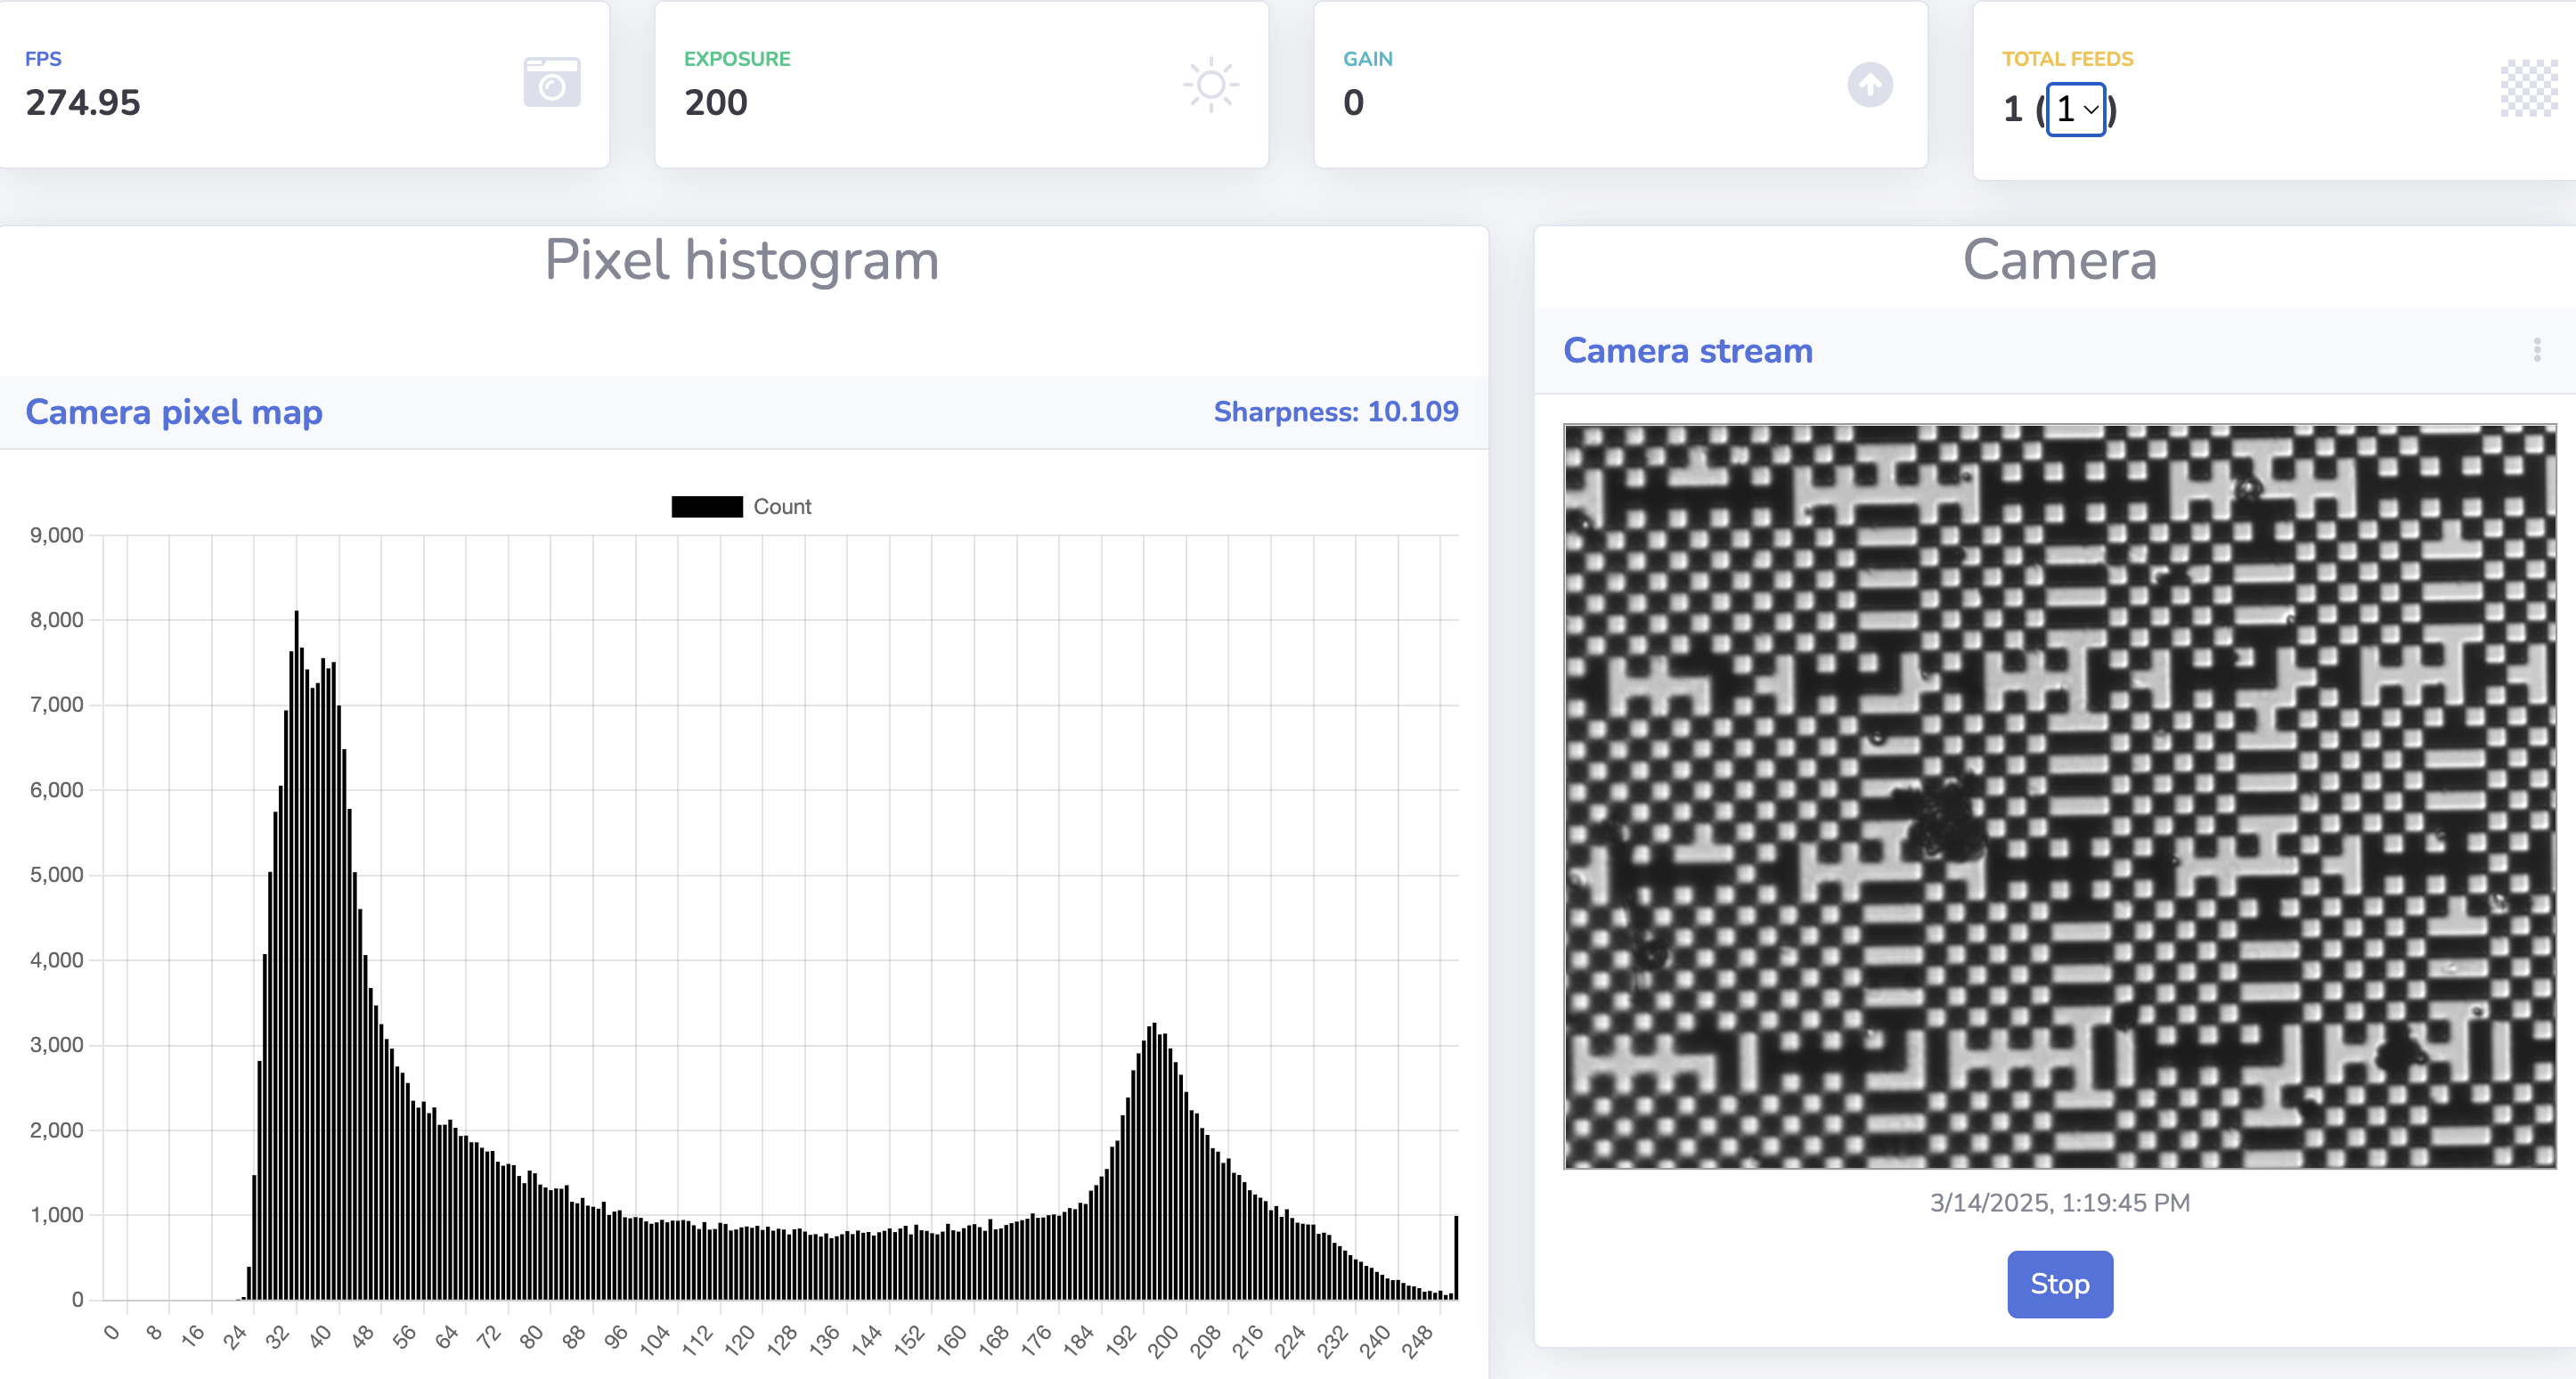This screenshot has height=1379, width=2576.
Task: Click the sun icon in Exposure card
Action: [x=1210, y=85]
